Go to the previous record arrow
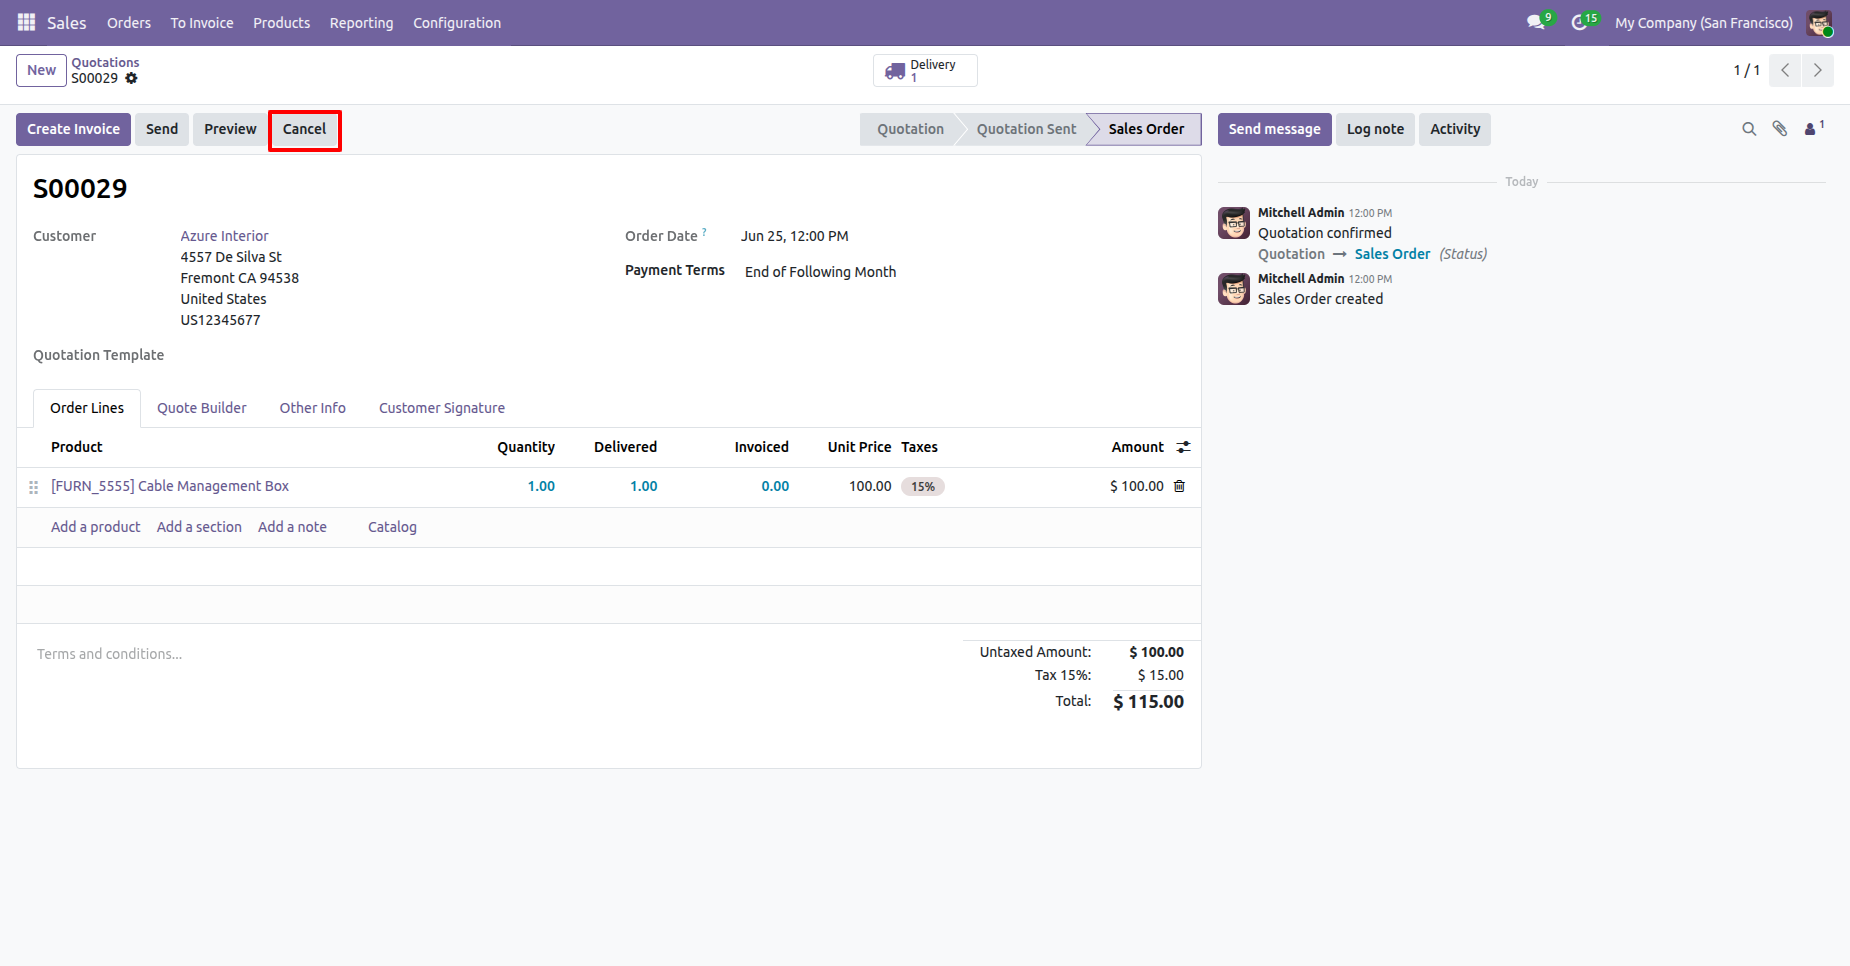 tap(1785, 70)
